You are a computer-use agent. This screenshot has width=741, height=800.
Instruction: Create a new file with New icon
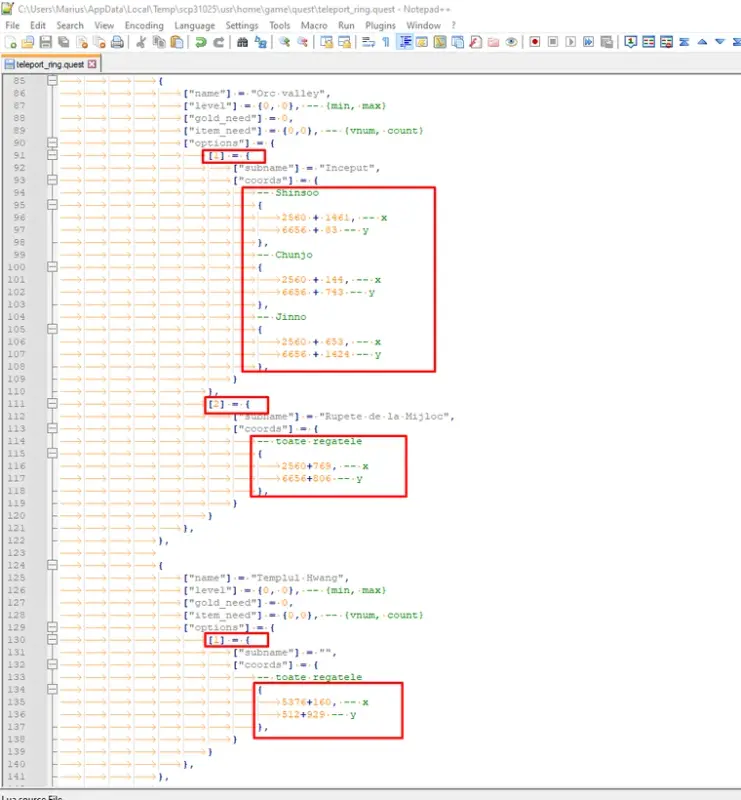pos(11,42)
